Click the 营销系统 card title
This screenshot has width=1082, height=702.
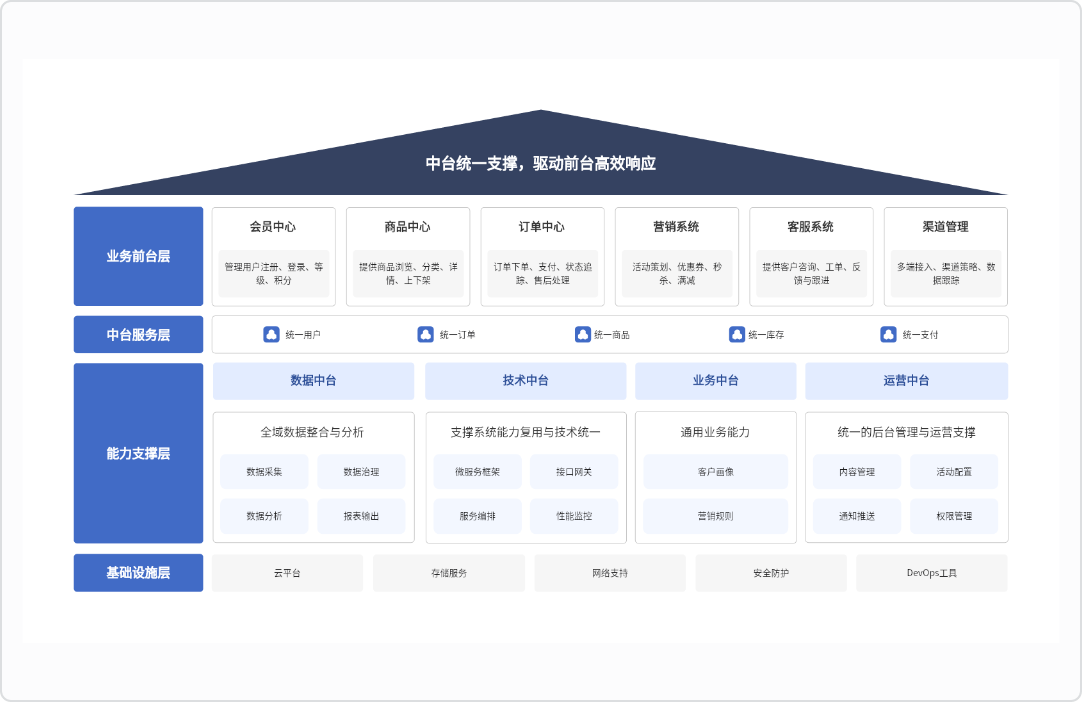pos(677,227)
